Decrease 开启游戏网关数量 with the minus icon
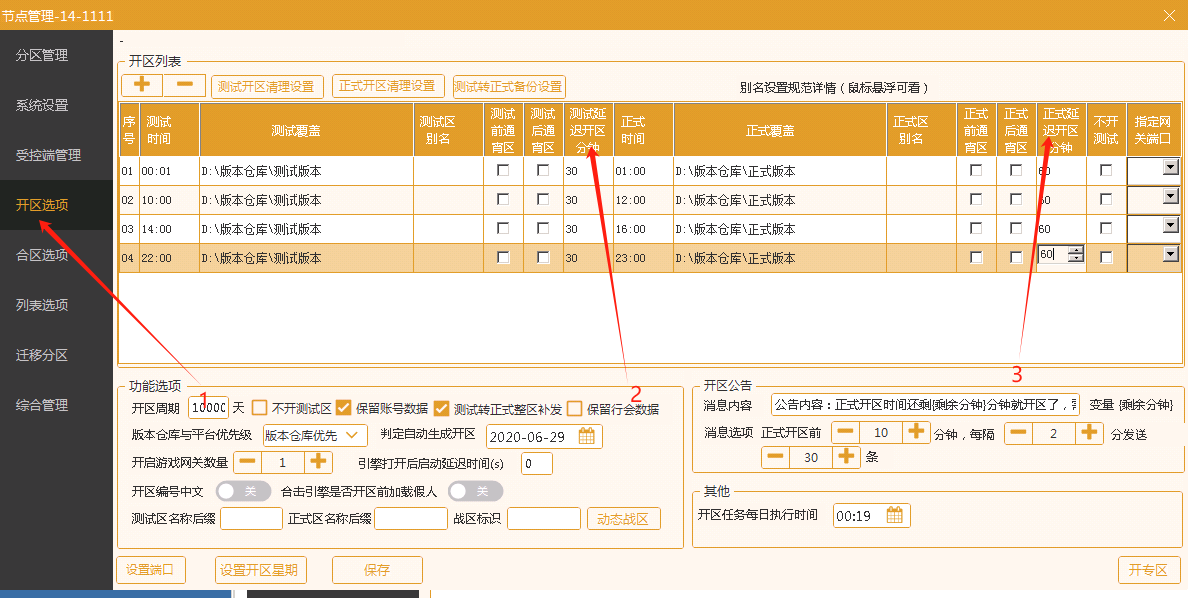 coord(247,462)
